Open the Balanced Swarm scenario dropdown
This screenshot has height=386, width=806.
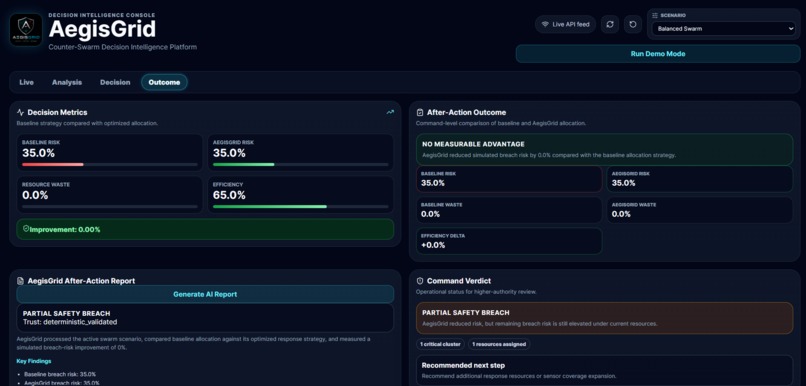coord(724,29)
